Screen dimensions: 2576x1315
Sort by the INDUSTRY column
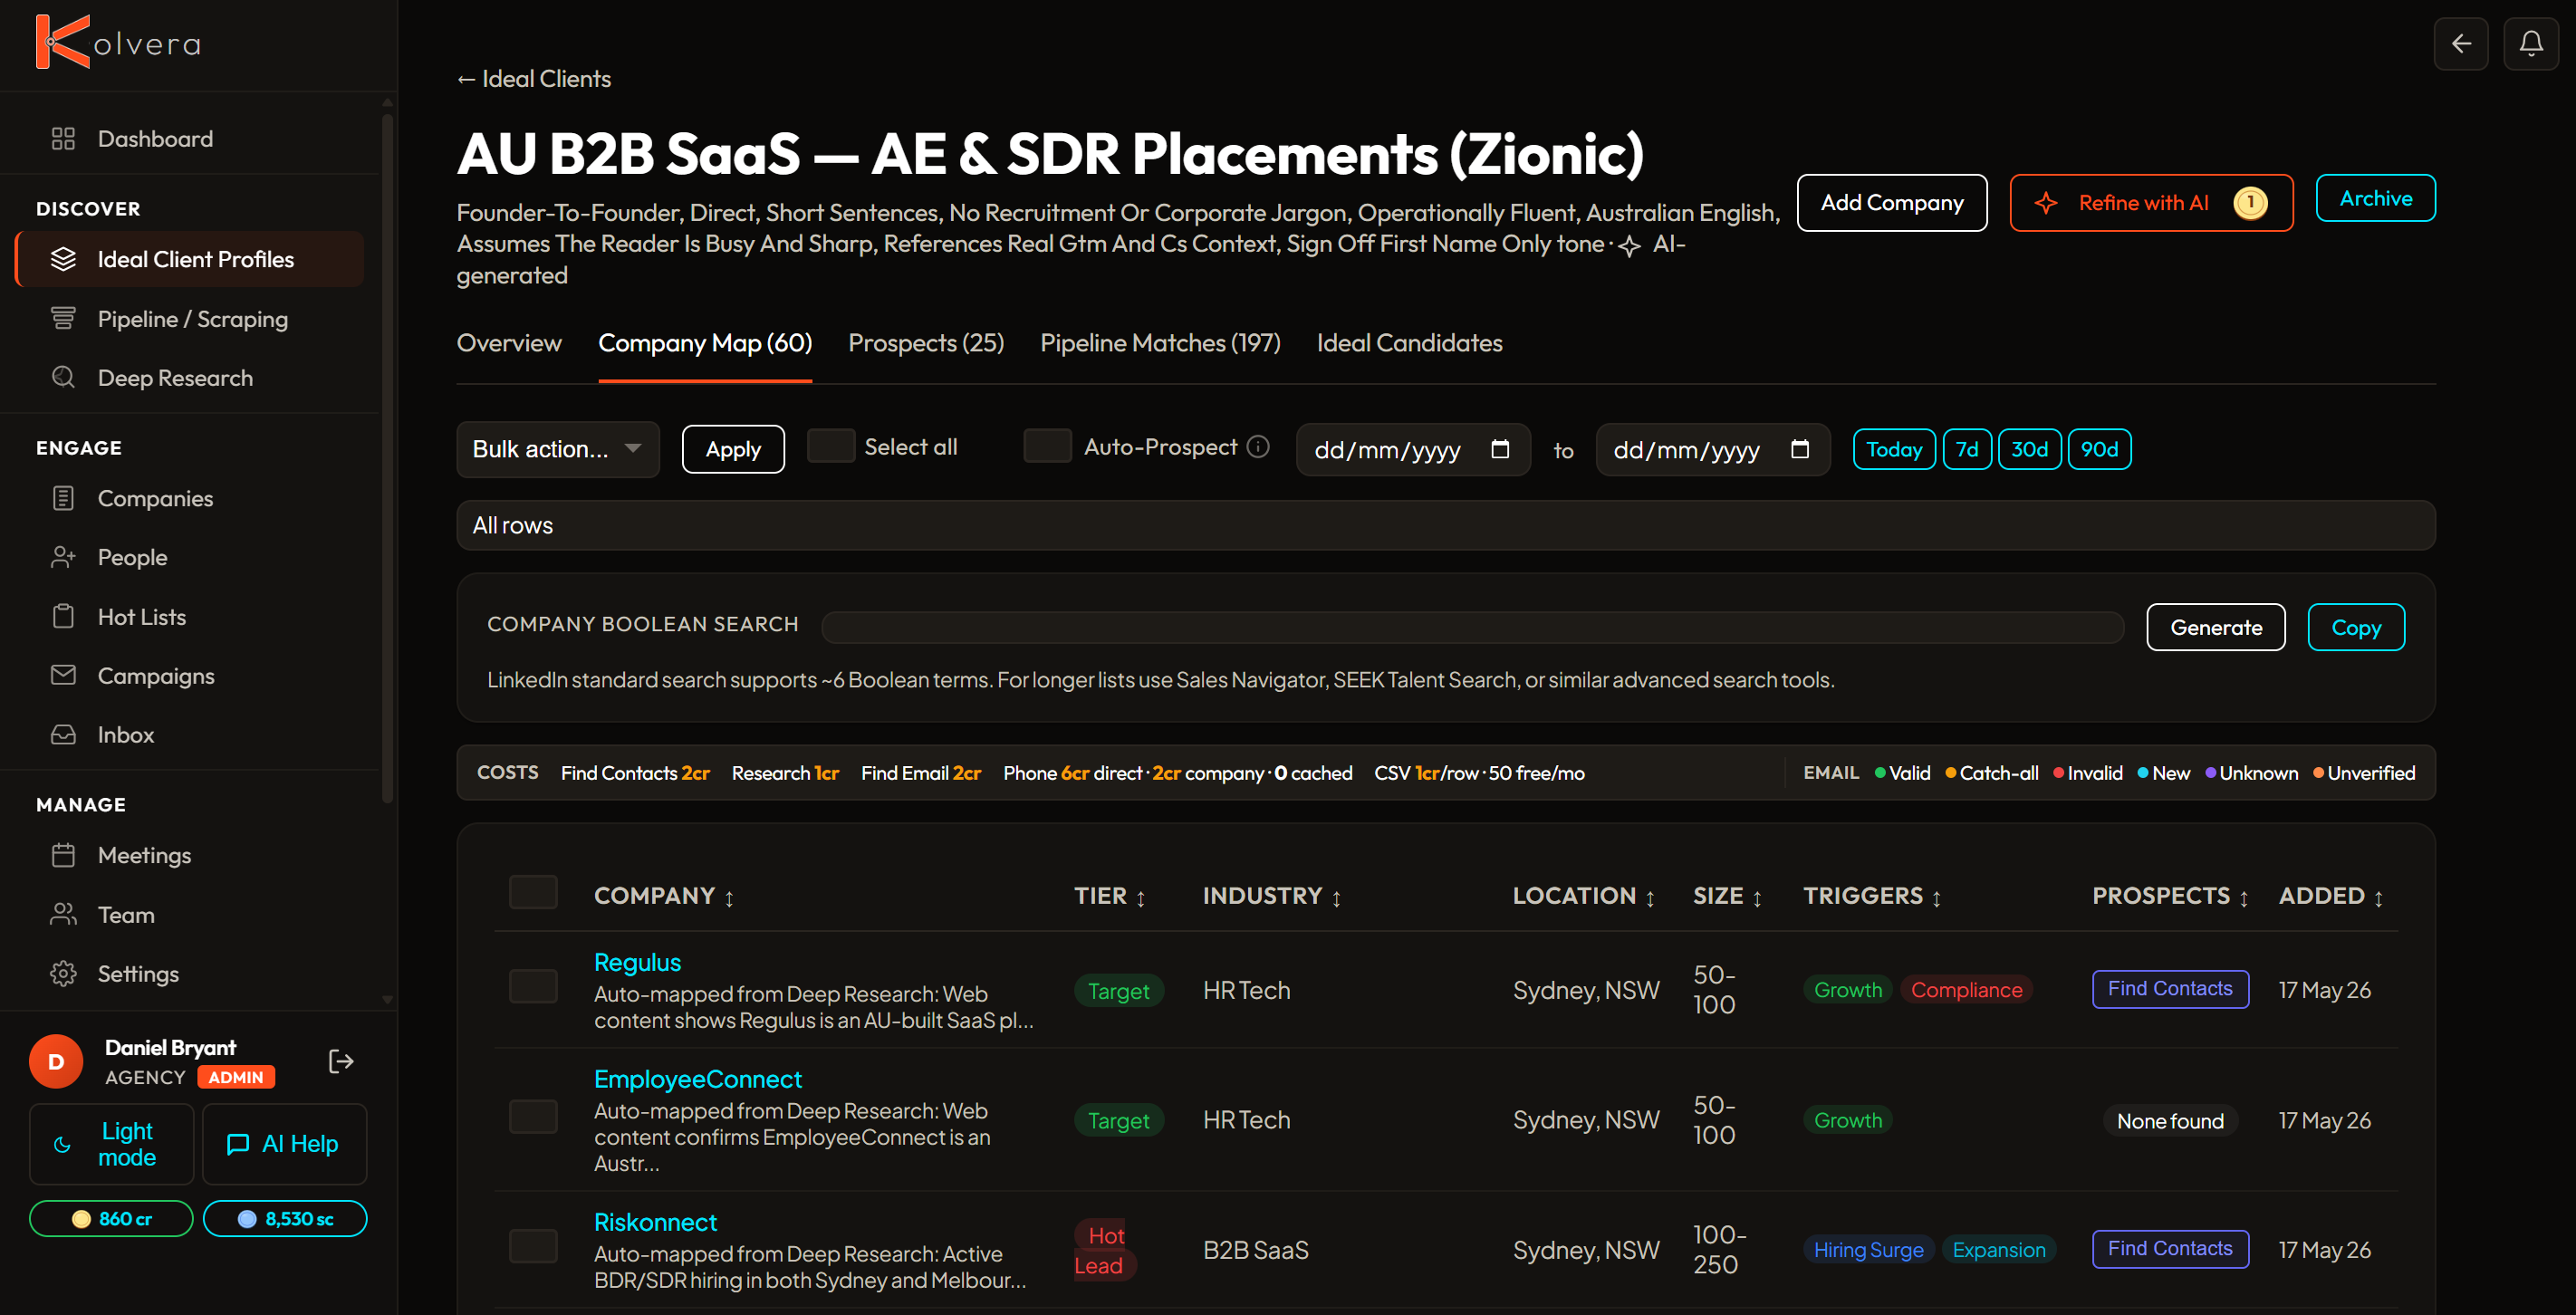(x=1273, y=896)
